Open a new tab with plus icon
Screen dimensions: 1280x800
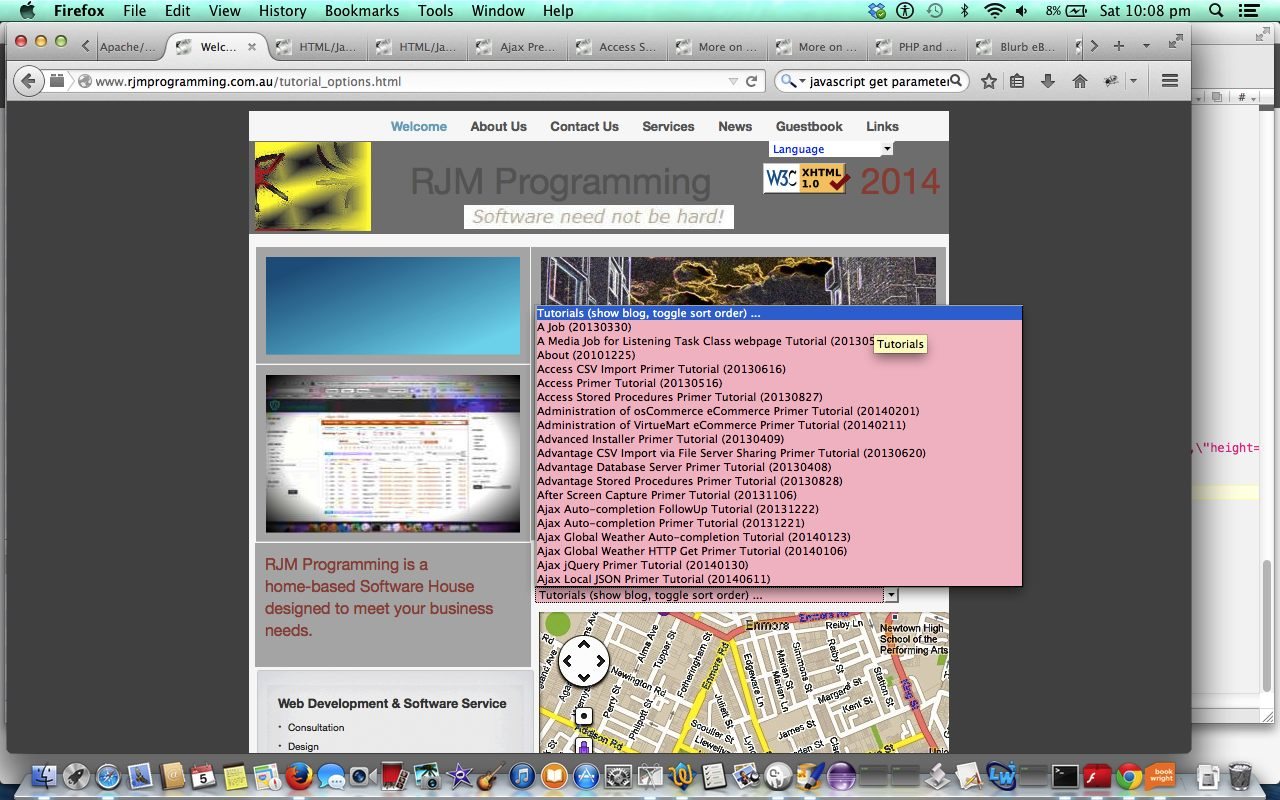1119,46
